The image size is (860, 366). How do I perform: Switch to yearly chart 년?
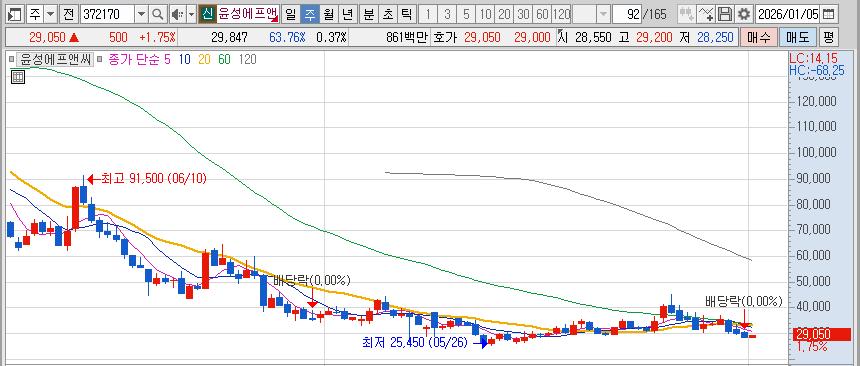point(347,14)
